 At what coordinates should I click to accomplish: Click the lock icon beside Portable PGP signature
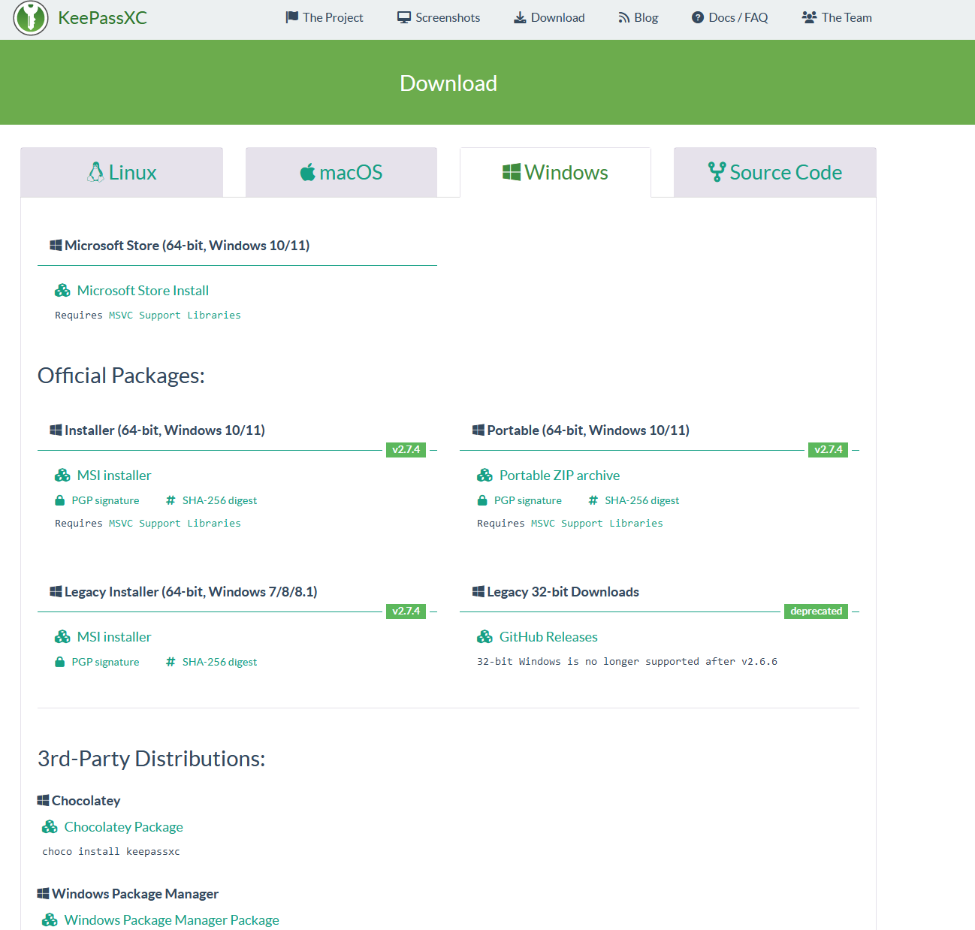click(x=482, y=501)
